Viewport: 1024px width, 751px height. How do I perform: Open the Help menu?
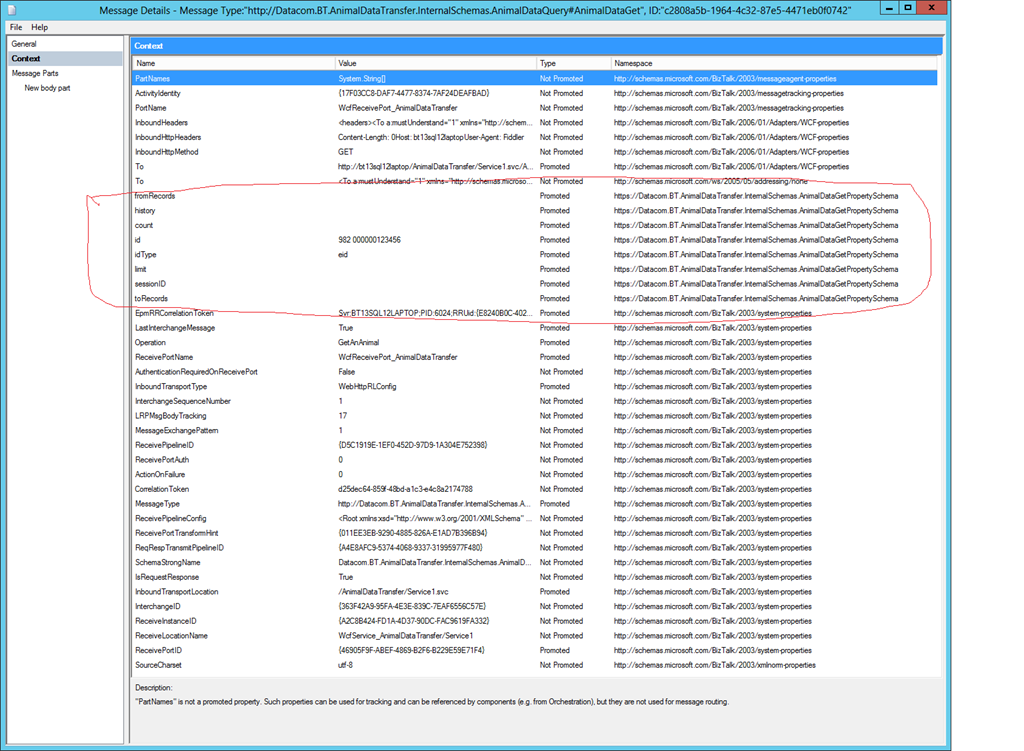[x=40, y=27]
